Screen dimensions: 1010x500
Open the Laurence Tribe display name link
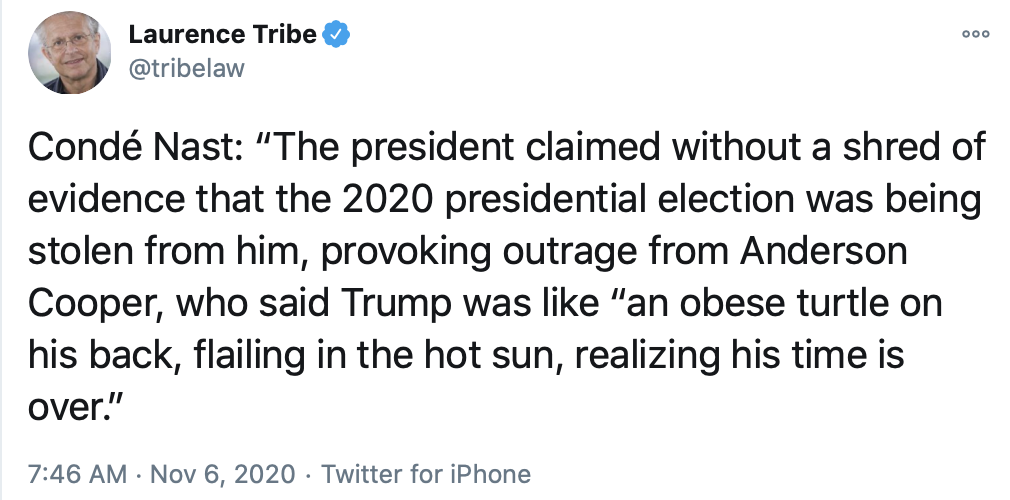coord(222,35)
